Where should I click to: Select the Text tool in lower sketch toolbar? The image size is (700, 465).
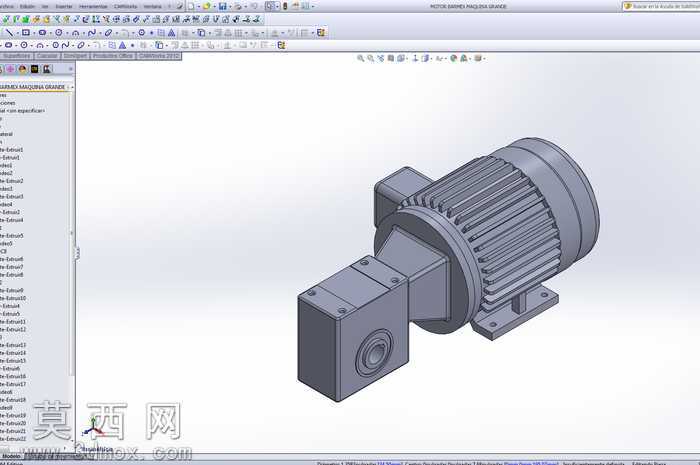[x=122, y=45]
